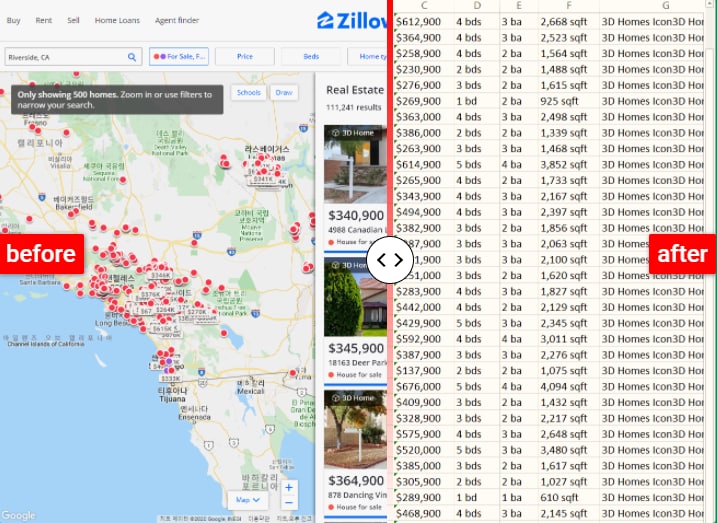Select the 1 ba cell in $289,900 row
Screen dimensions: 717x523
pyautogui.click(x=519, y=497)
